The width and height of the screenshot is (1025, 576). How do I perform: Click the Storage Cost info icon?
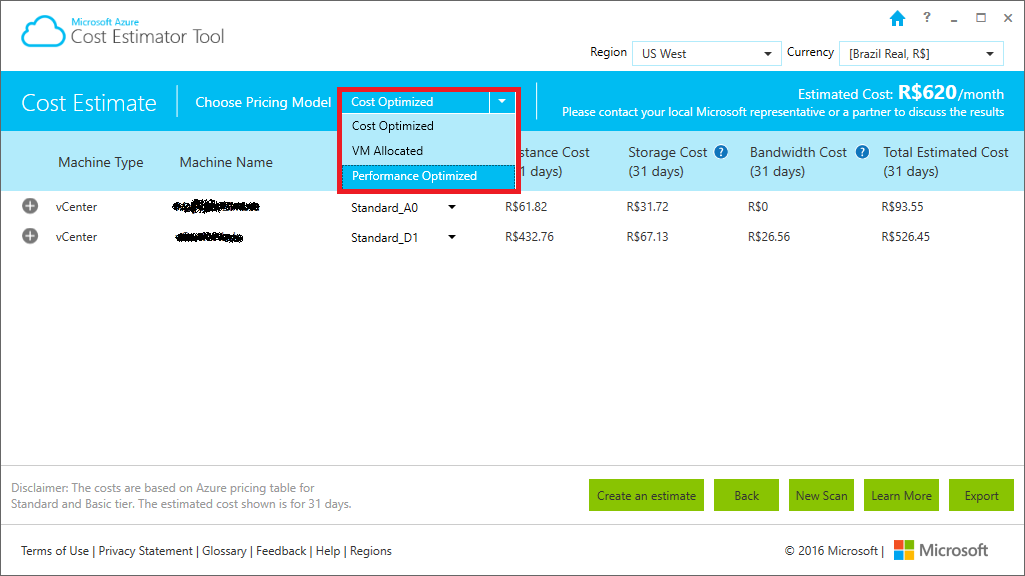721,152
